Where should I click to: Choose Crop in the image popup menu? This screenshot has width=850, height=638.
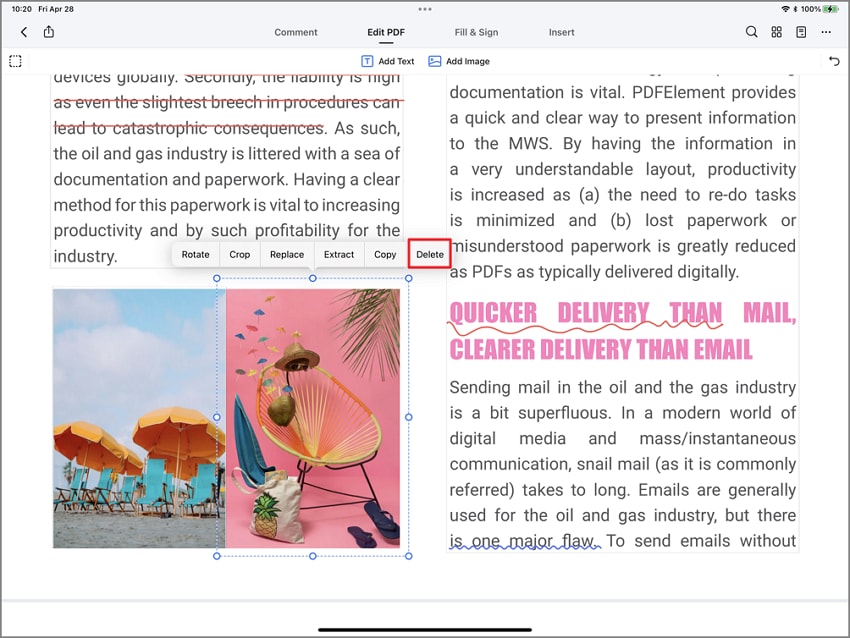[x=240, y=254]
